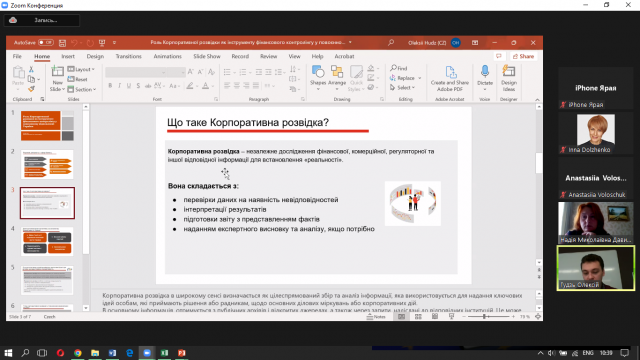
Task: Click the font color A button
Action: coord(206,86)
